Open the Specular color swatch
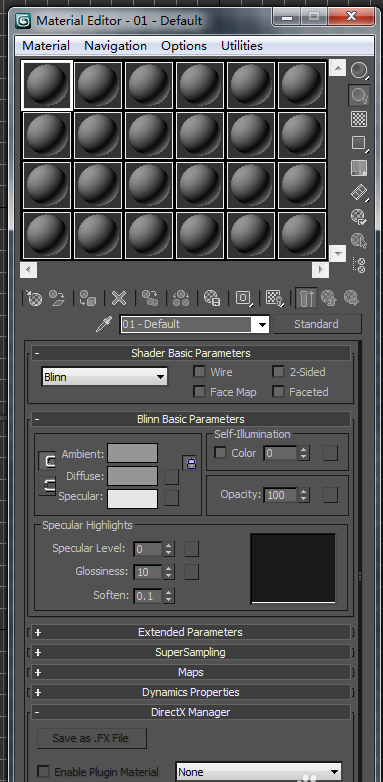The height and width of the screenshot is (782, 383). 133,498
